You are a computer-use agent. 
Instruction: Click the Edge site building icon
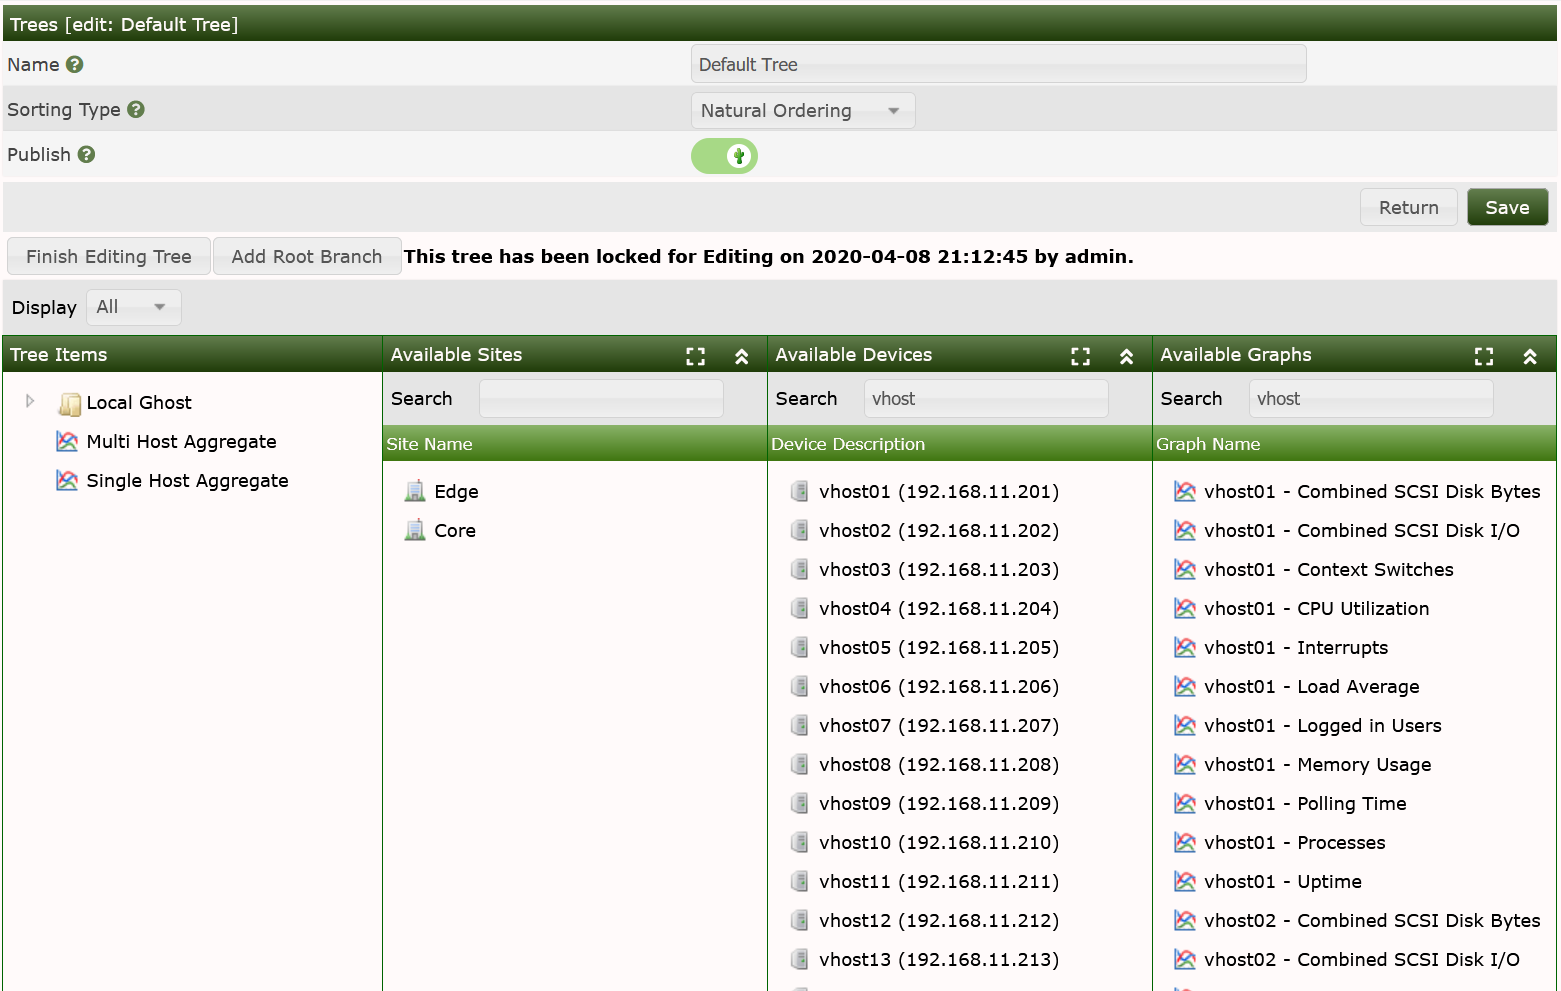(415, 491)
